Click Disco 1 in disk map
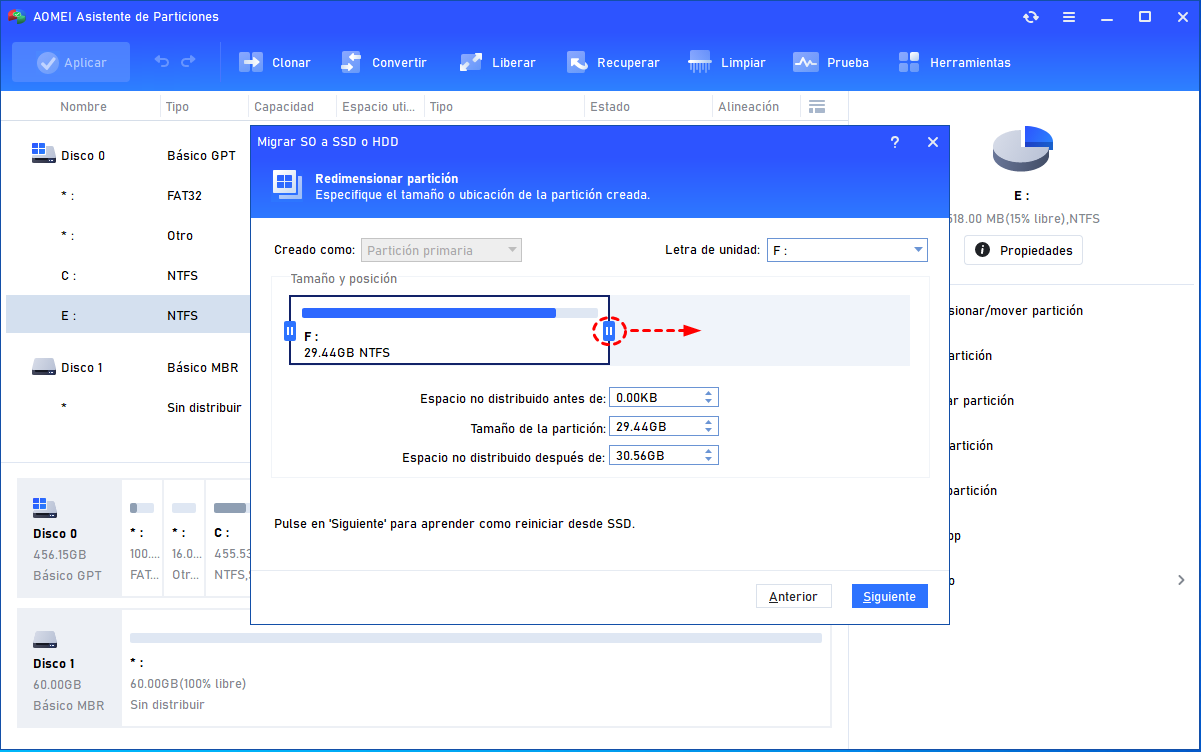The height and width of the screenshot is (752, 1201). tap(69, 668)
